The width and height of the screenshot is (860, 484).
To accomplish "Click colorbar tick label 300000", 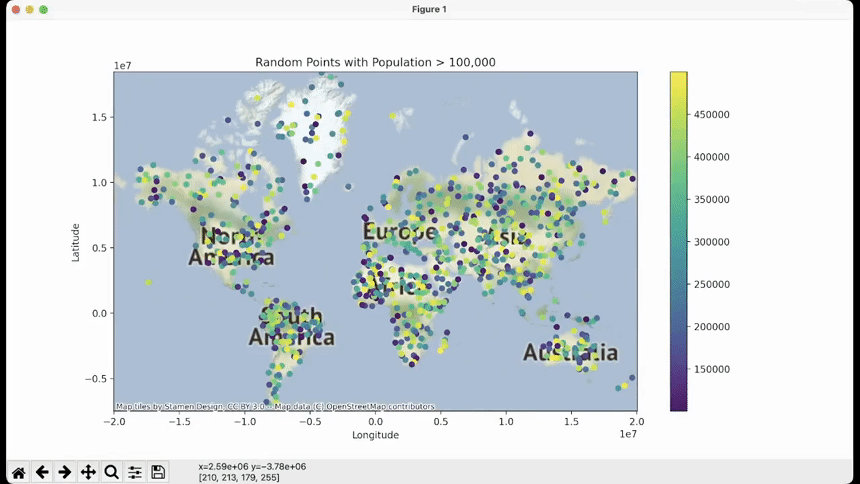I will point(711,242).
